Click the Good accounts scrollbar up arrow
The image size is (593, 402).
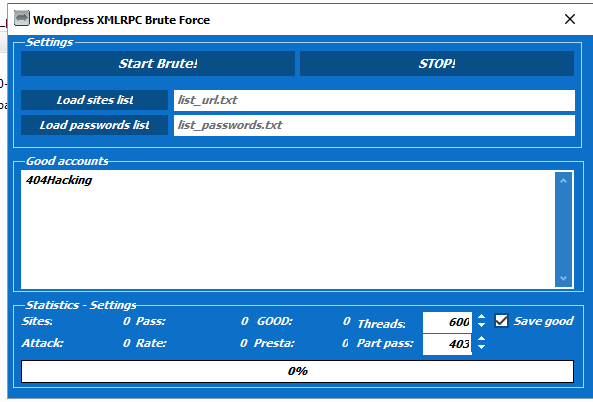click(564, 181)
